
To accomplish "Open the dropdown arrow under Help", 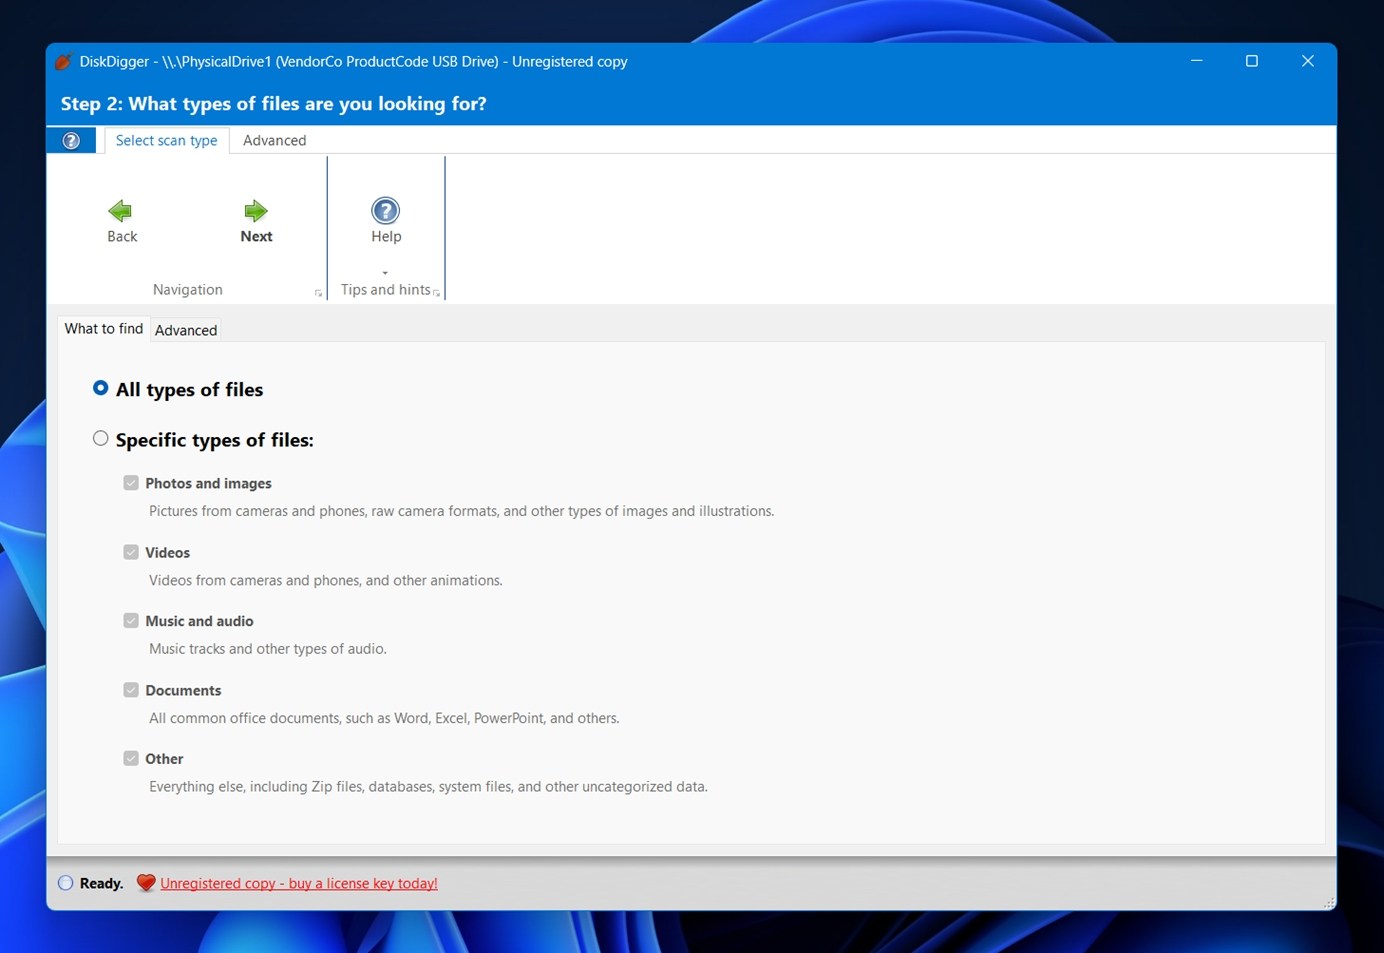I will tap(385, 272).
